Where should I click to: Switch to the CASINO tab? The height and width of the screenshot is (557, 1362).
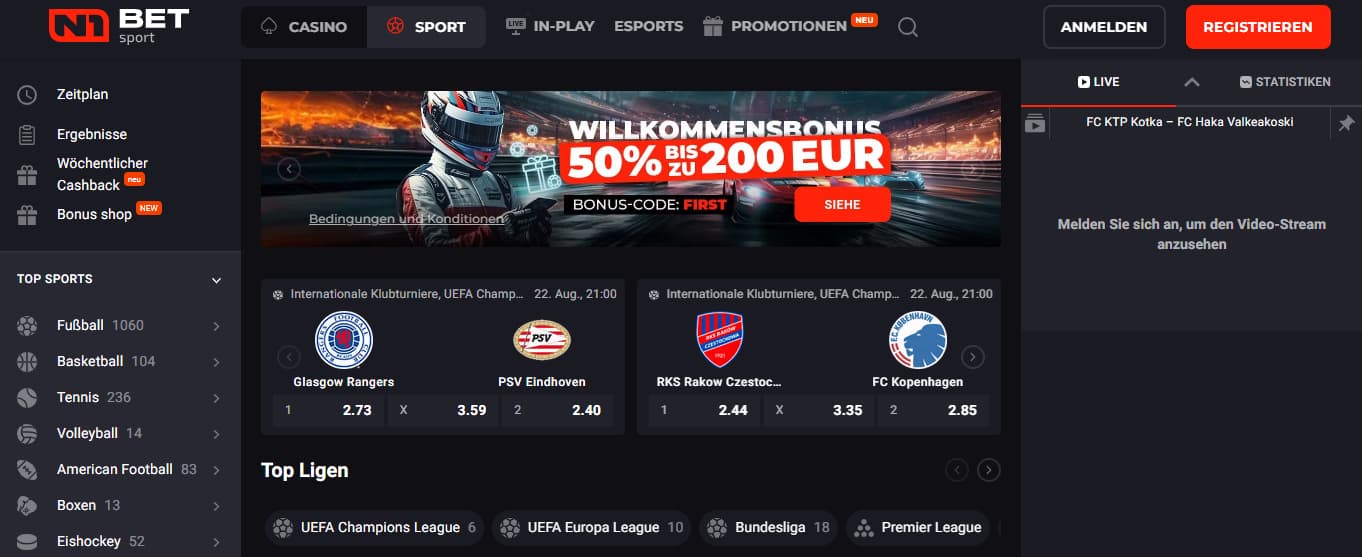pyautogui.click(x=303, y=27)
